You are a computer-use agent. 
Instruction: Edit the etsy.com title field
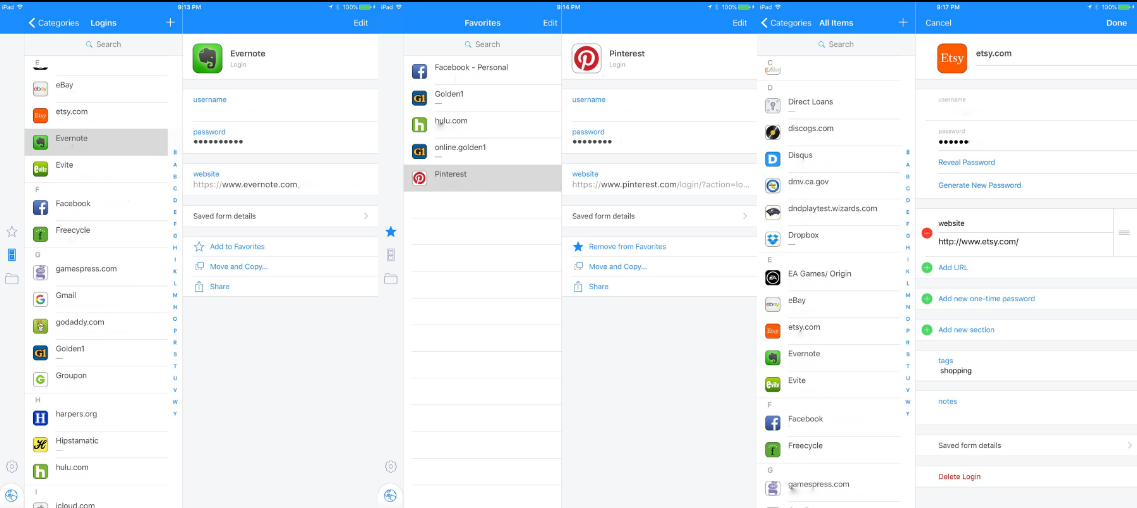(1055, 54)
